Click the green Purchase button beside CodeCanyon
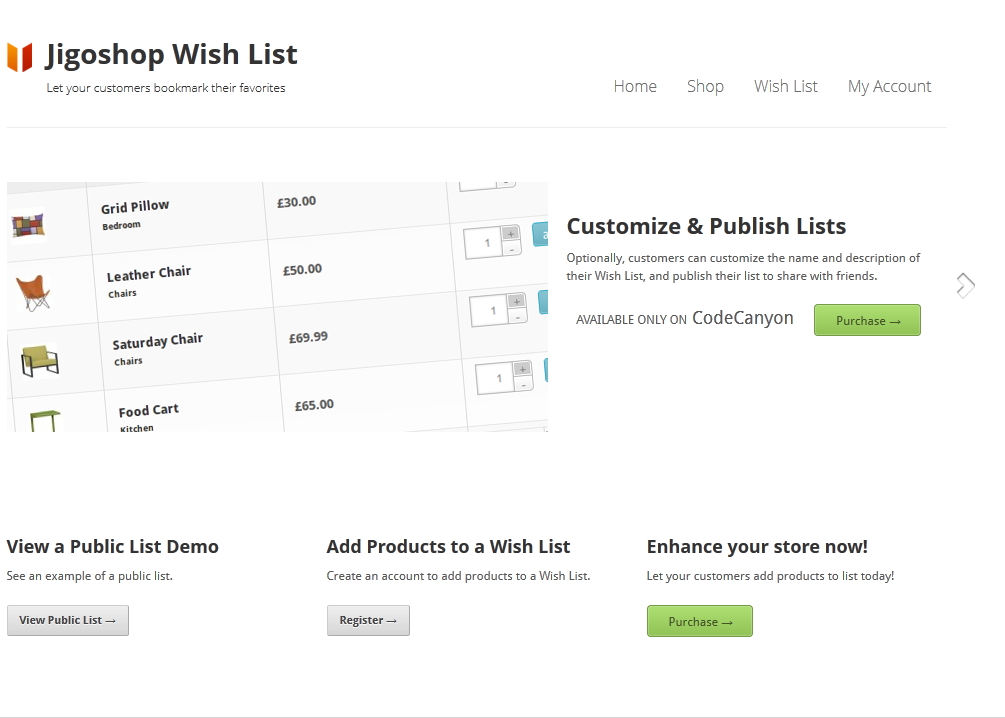The height and width of the screenshot is (718, 1005). [x=867, y=320]
